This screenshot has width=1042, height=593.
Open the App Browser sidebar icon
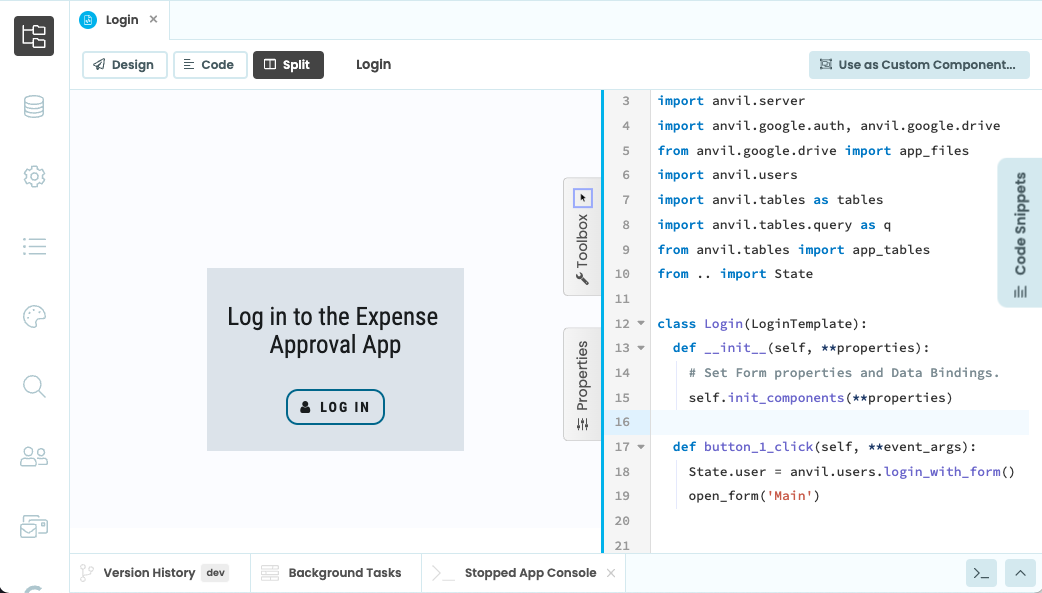coord(34,36)
